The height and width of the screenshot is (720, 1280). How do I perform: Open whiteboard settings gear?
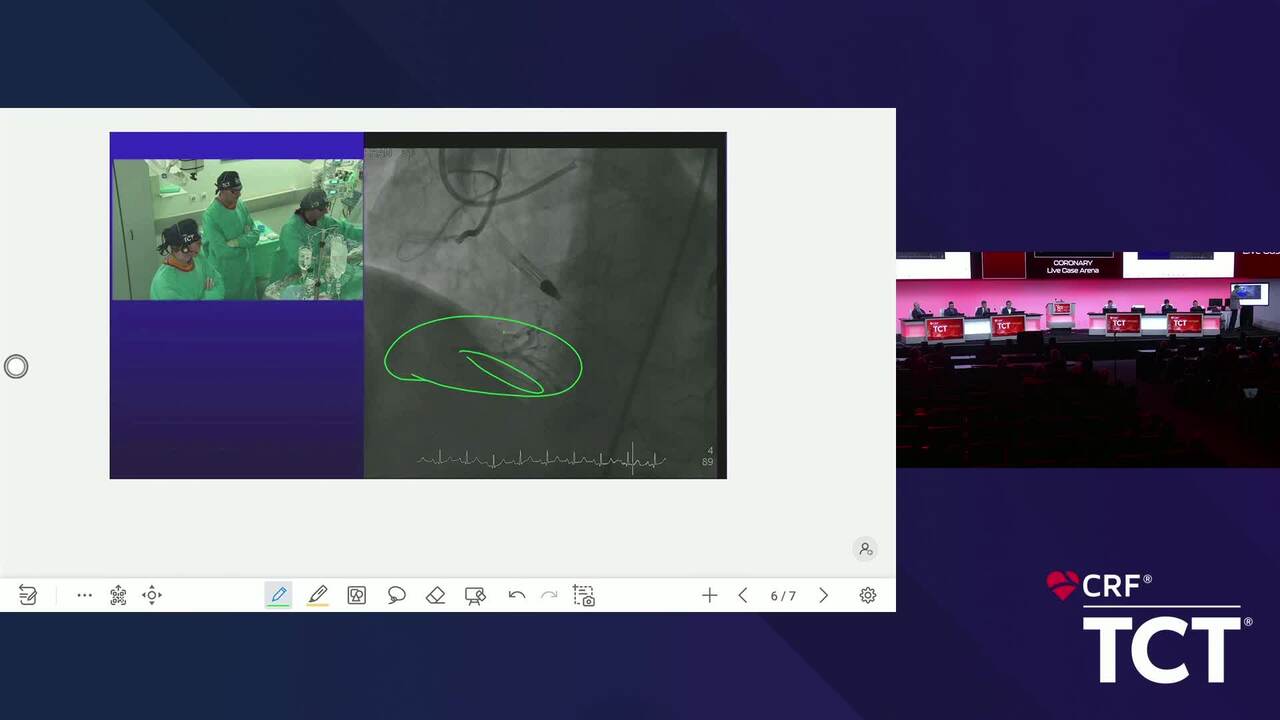point(867,595)
